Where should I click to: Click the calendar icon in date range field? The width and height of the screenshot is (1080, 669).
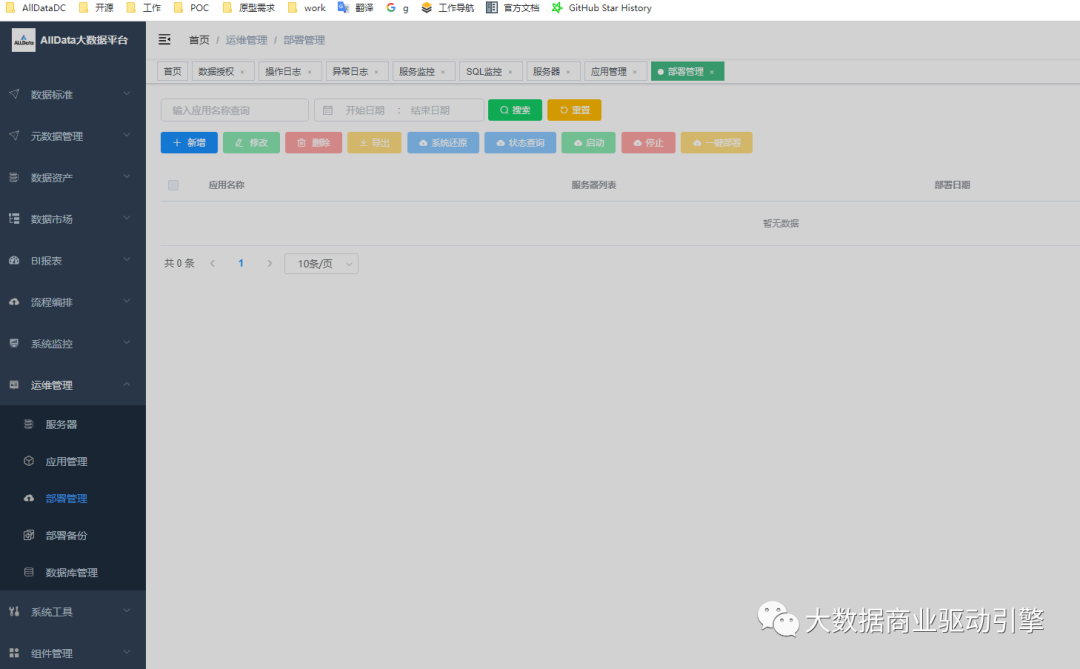point(328,110)
